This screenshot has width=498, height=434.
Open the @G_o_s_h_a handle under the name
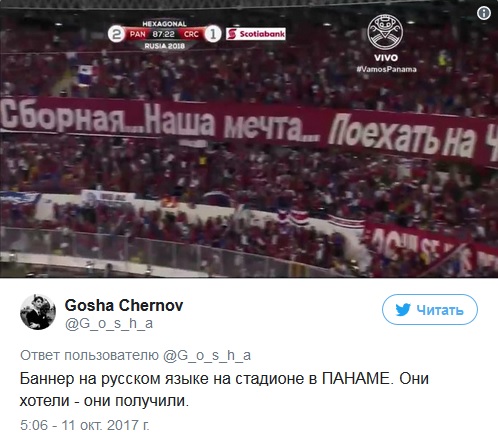(x=109, y=323)
